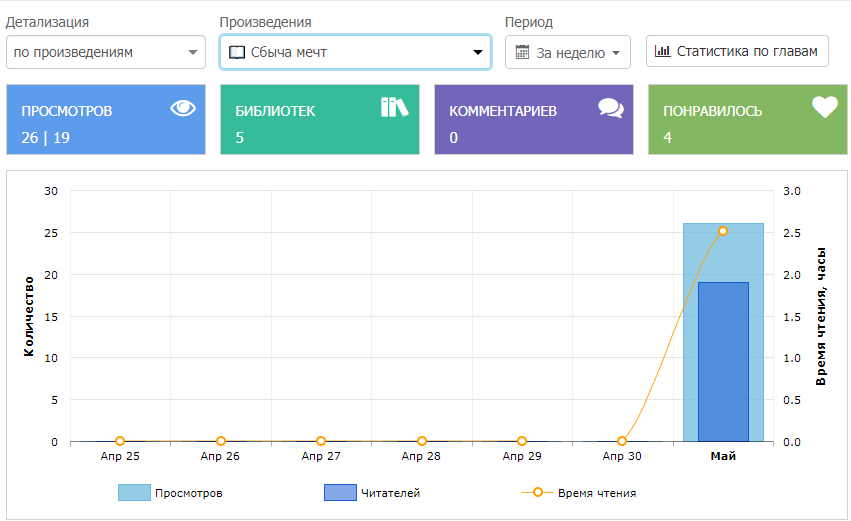Viewport: 851px width, 521px height.
Task: Click the speech bubbles icon on Комментариев card
Action: 610,108
